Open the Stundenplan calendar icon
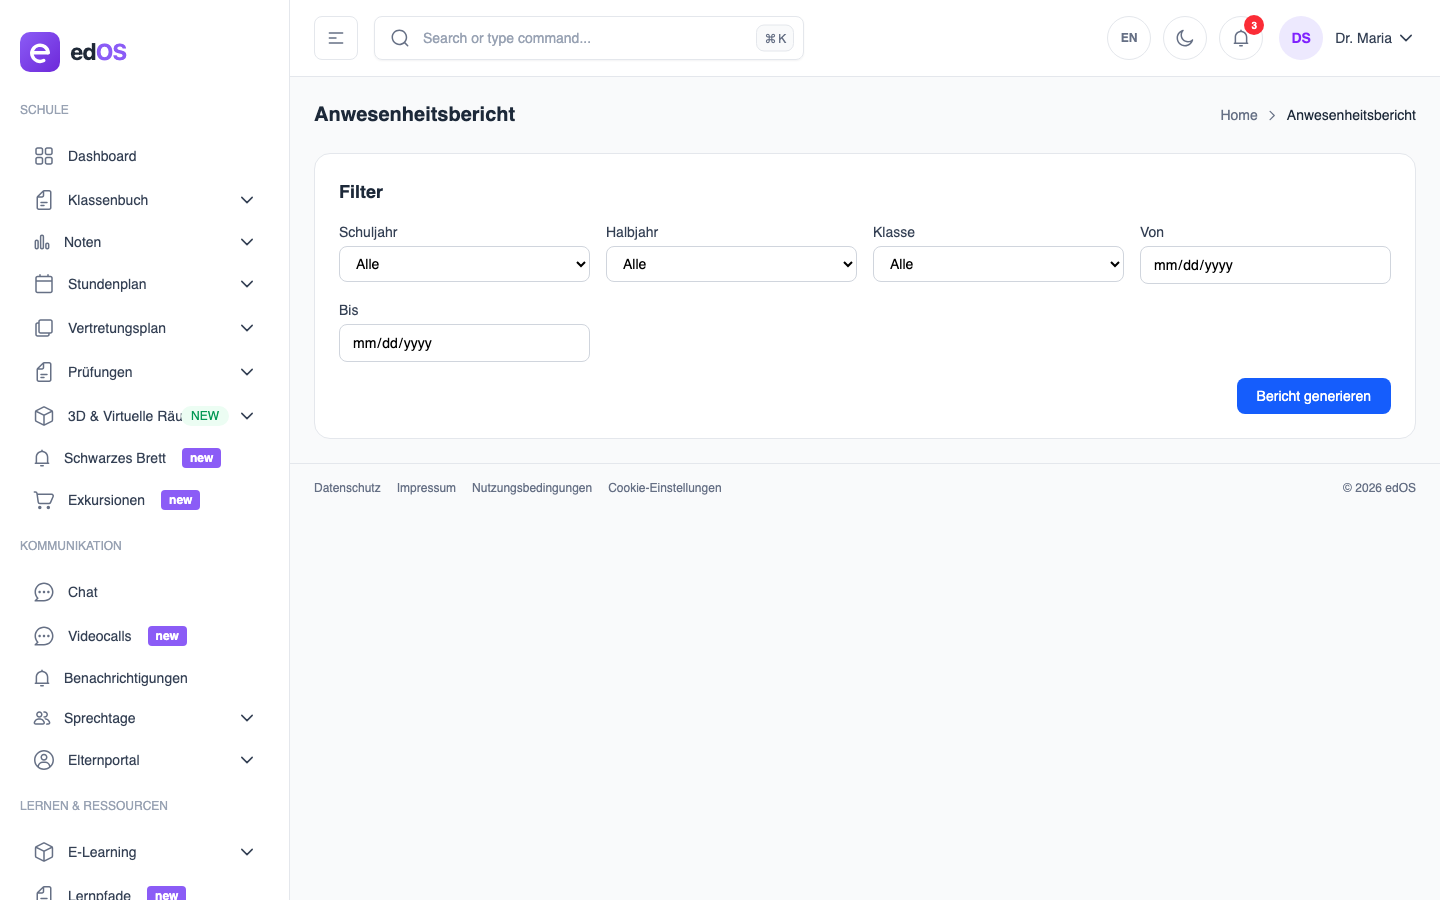Viewport: 1440px width, 900px height. [x=44, y=284]
